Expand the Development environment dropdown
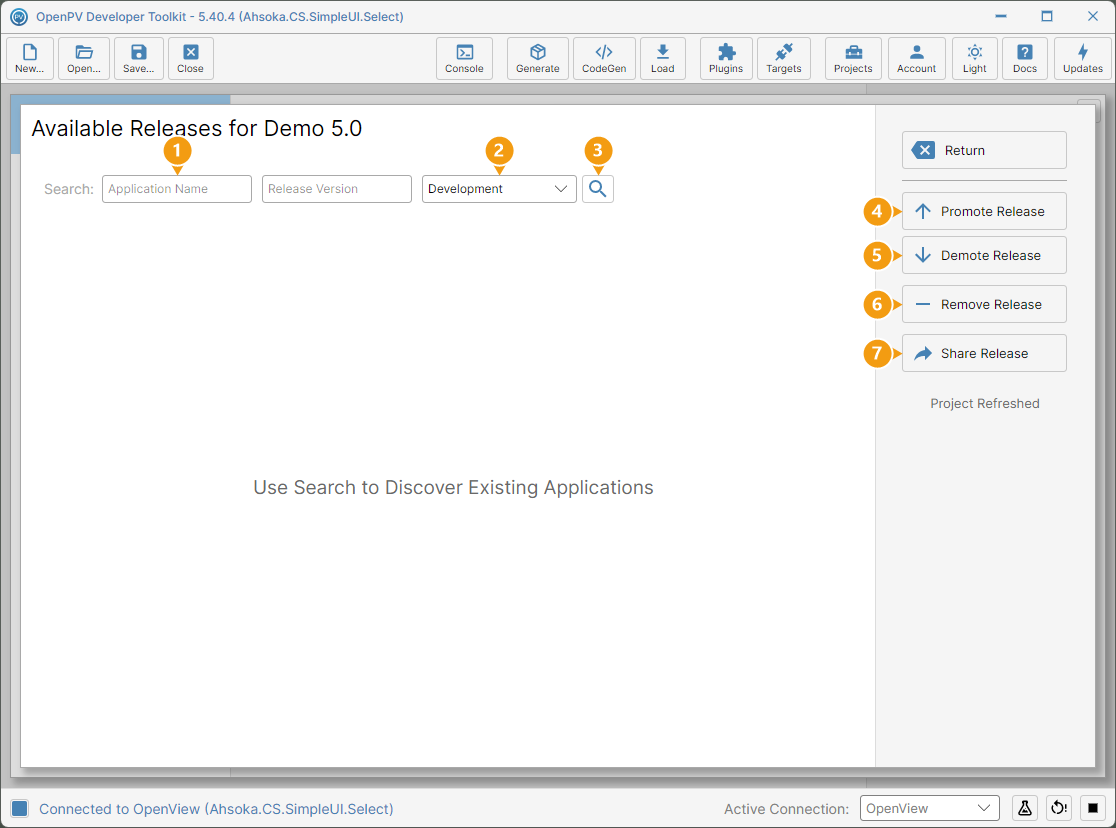Screen dimensions: 1116x828 point(499,189)
